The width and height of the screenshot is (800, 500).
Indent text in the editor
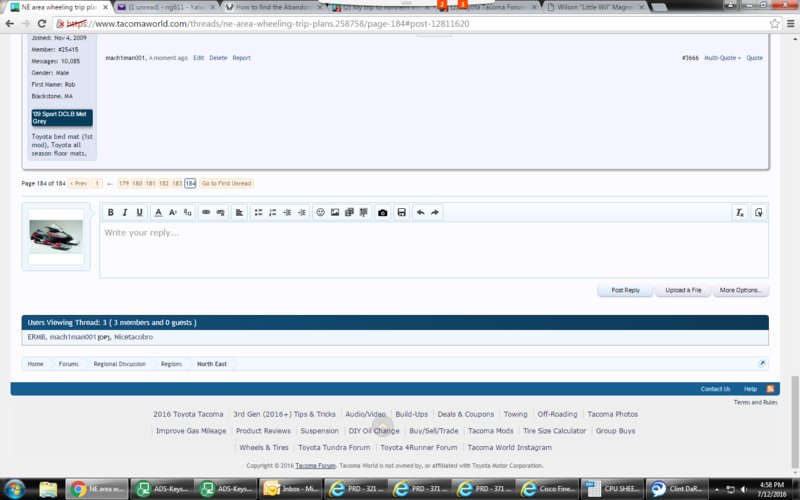(x=302, y=212)
